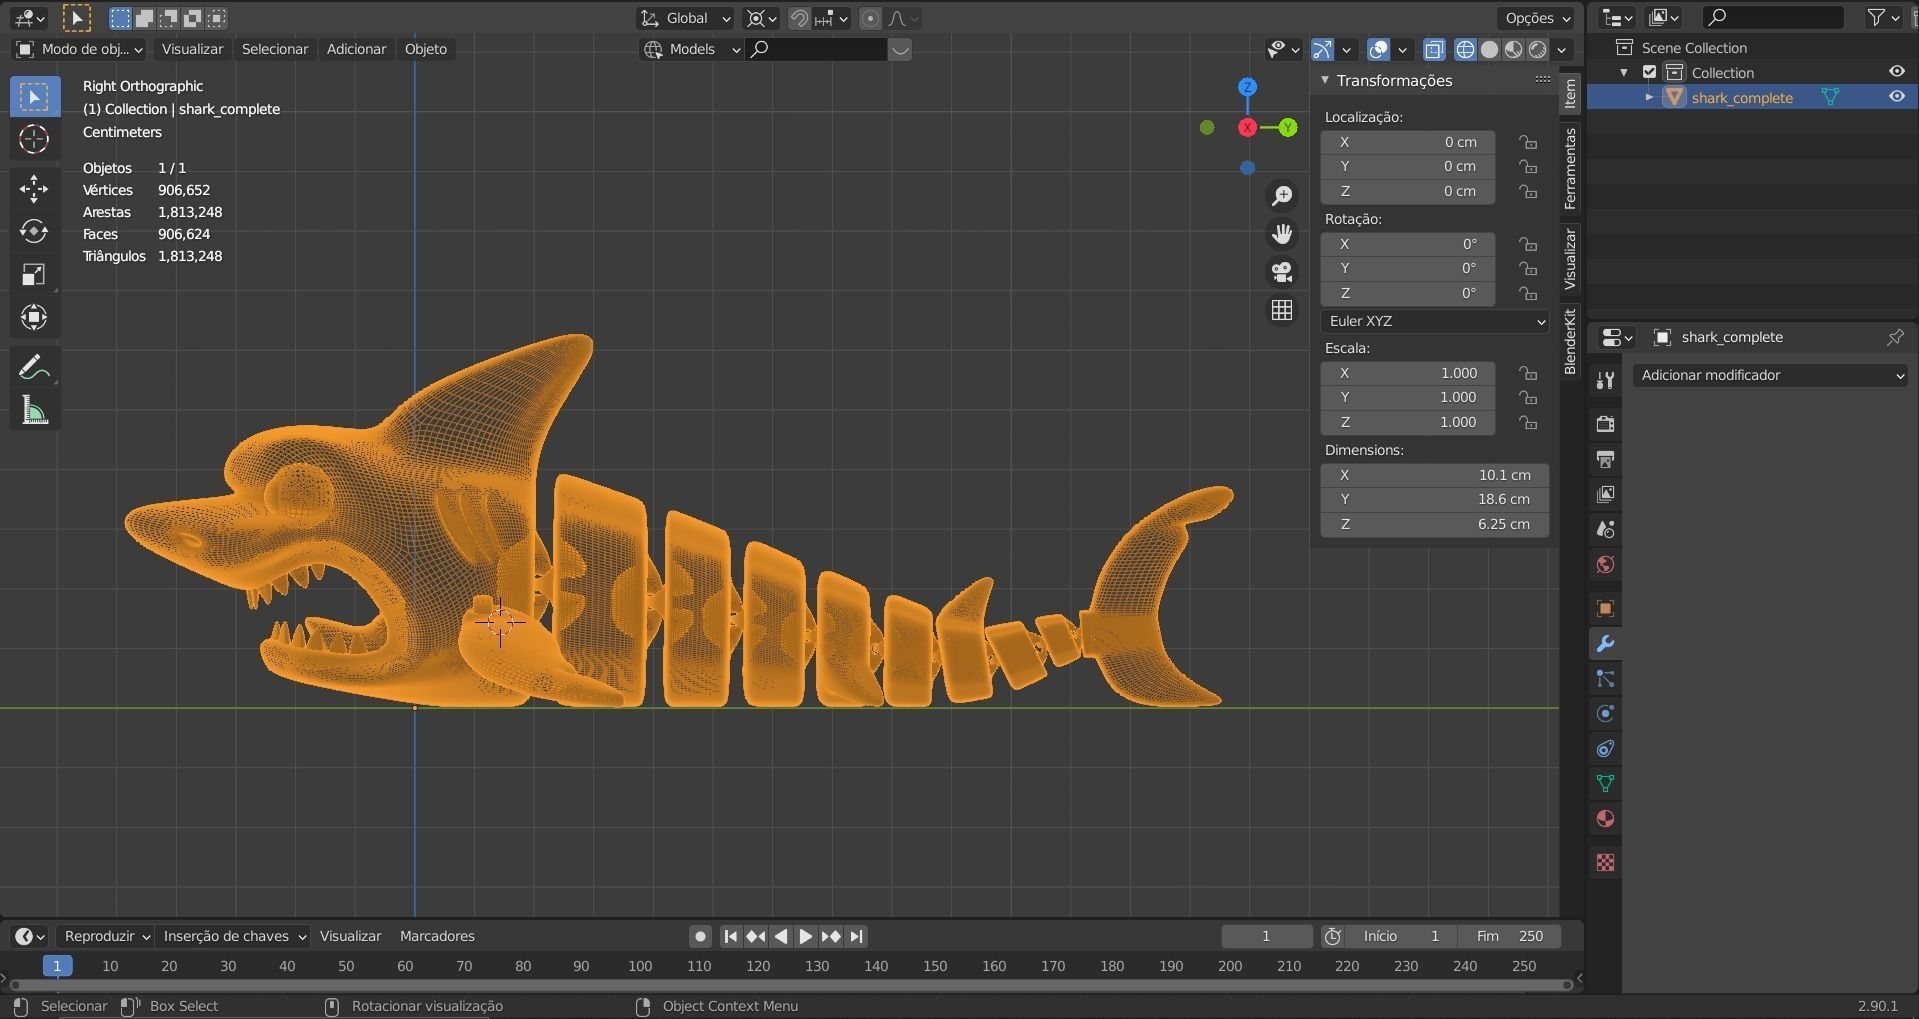Image resolution: width=1919 pixels, height=1019 pixels.
Task: Toggle X-ray display mode
Action: (1434, 49)
